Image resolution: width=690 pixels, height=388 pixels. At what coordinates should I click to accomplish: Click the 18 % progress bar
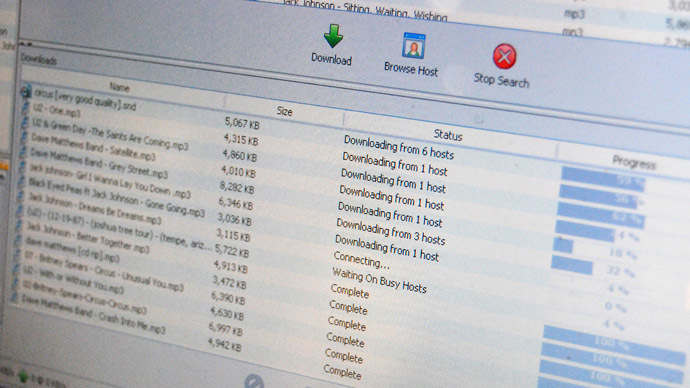coord(563,245)
